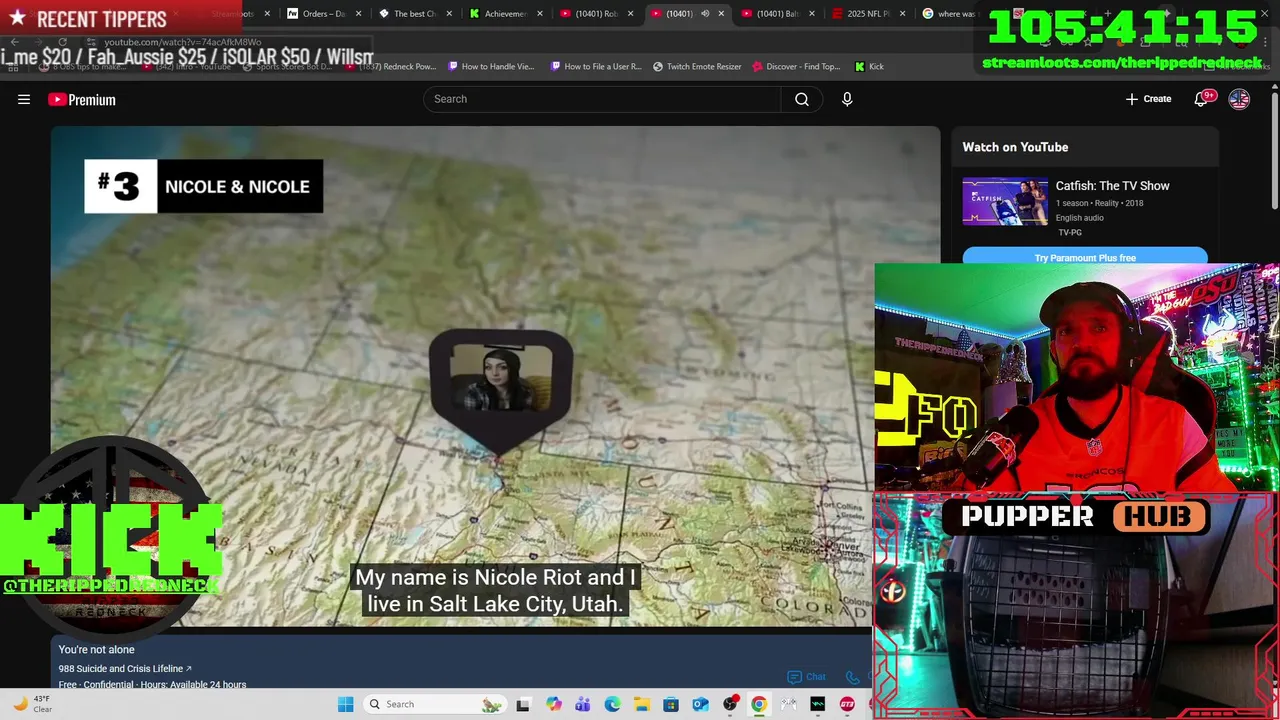Open the game controller app in taskbar
1280x720 pixels.
click(788, 704)
